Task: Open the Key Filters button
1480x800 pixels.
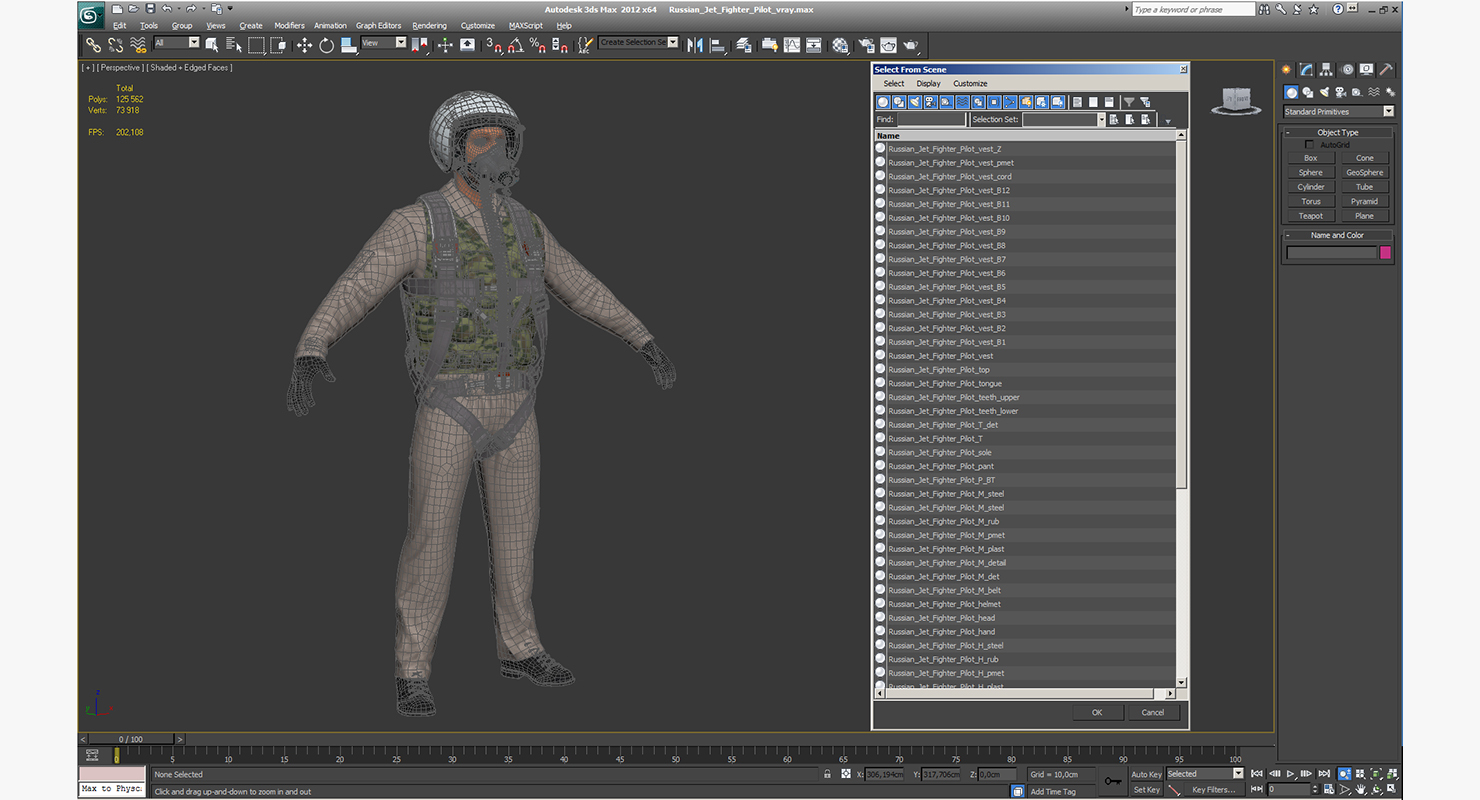Action: 1214,790
